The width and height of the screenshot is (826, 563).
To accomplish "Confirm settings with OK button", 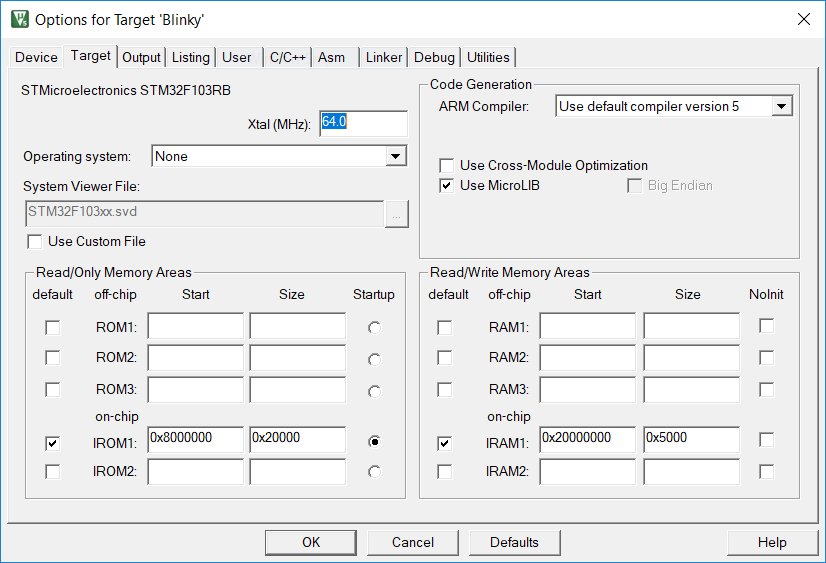I will click(x=311, y=542).
